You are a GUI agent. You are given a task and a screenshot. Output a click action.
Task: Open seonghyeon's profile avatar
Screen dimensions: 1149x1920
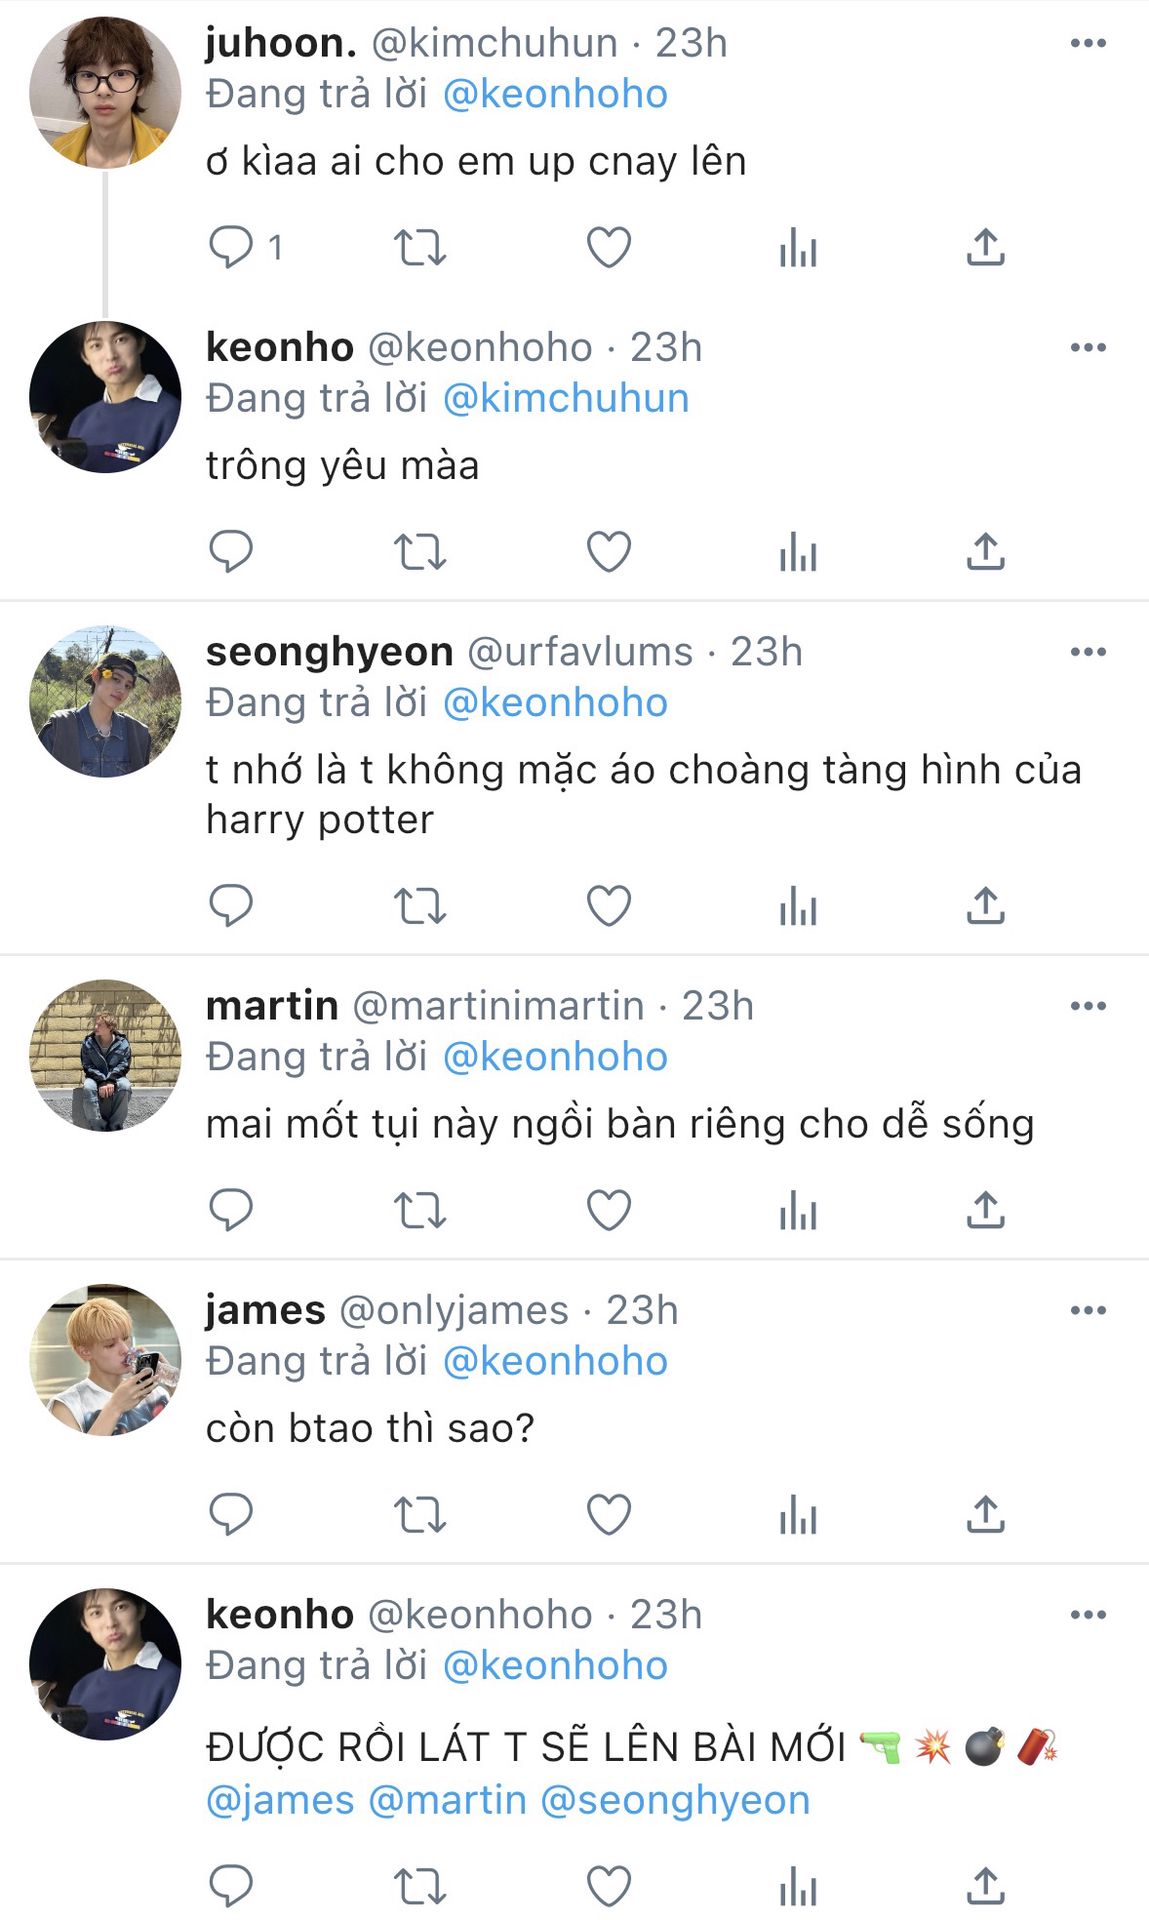pos(105,701)
